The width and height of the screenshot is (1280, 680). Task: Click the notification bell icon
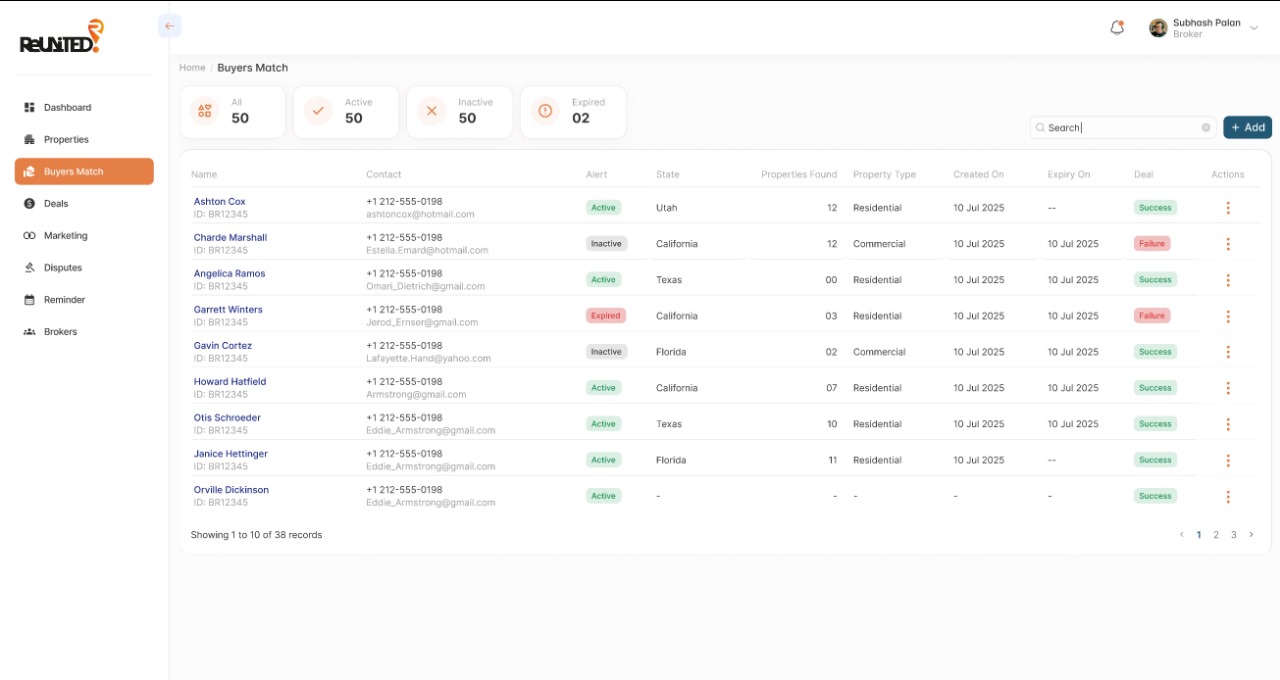click(1117, 28)
